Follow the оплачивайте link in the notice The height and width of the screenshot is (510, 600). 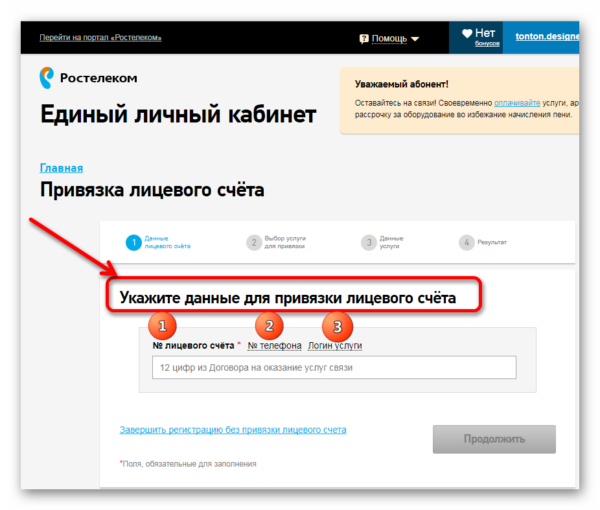click(x=517, y=103)
